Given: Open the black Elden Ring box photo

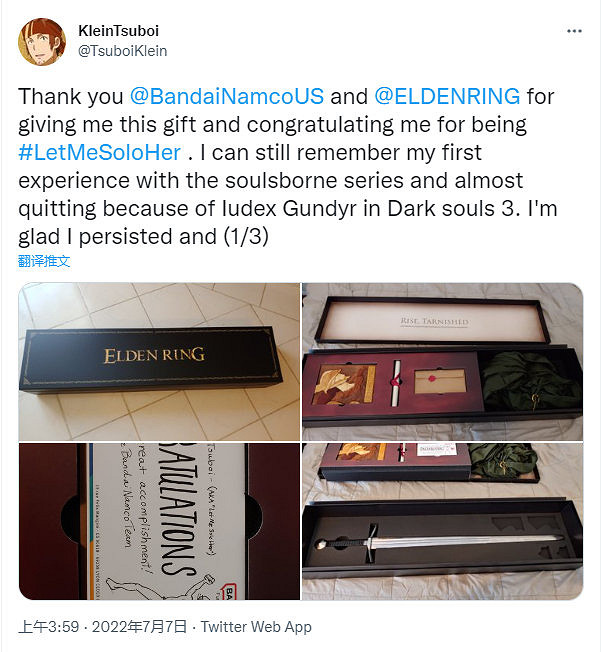Looking at the screenshot, I should pyautogui.click(x=159, y=361).
